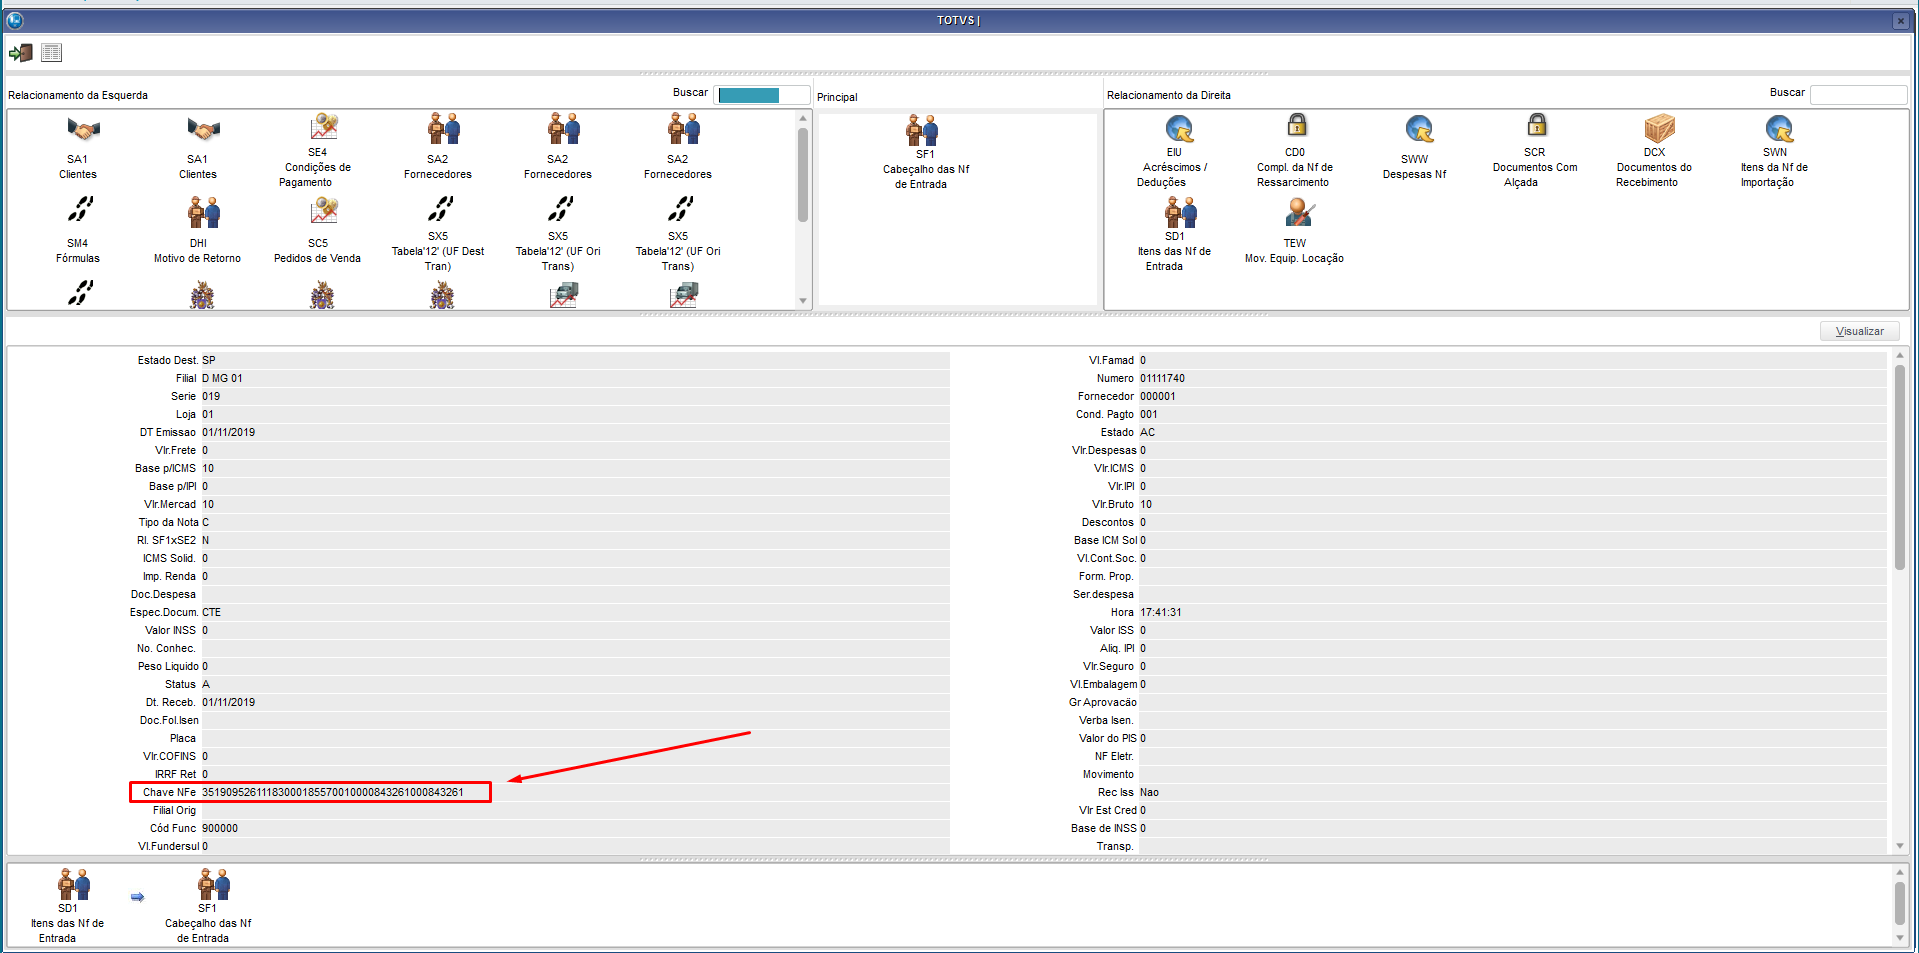1919x953 pixels.
Task: Click the Numero value 01111740
Action: click(1162, 378)
